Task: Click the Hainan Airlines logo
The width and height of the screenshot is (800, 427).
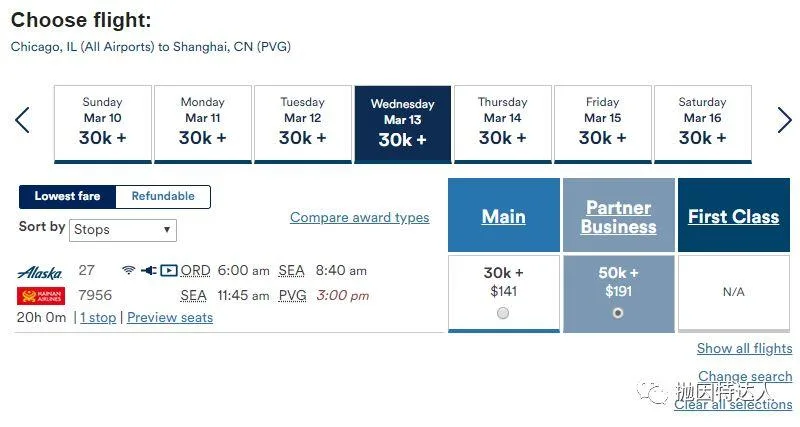Action: [40, 296]
